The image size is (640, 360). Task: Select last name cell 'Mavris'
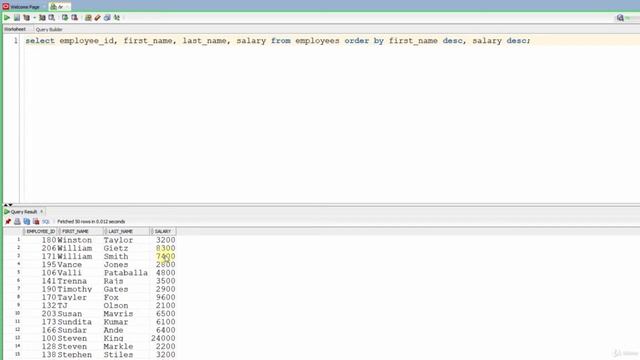[x=118, y=313]
